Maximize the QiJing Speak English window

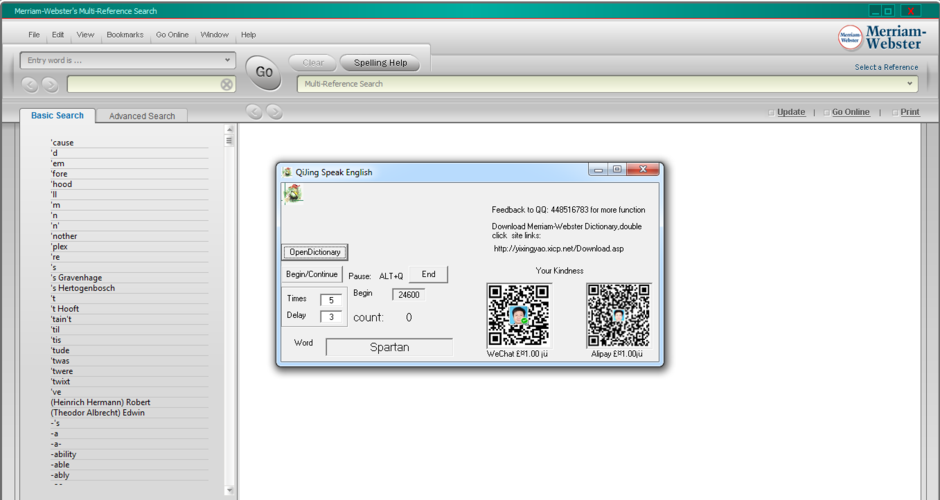[x=617, y=170]
